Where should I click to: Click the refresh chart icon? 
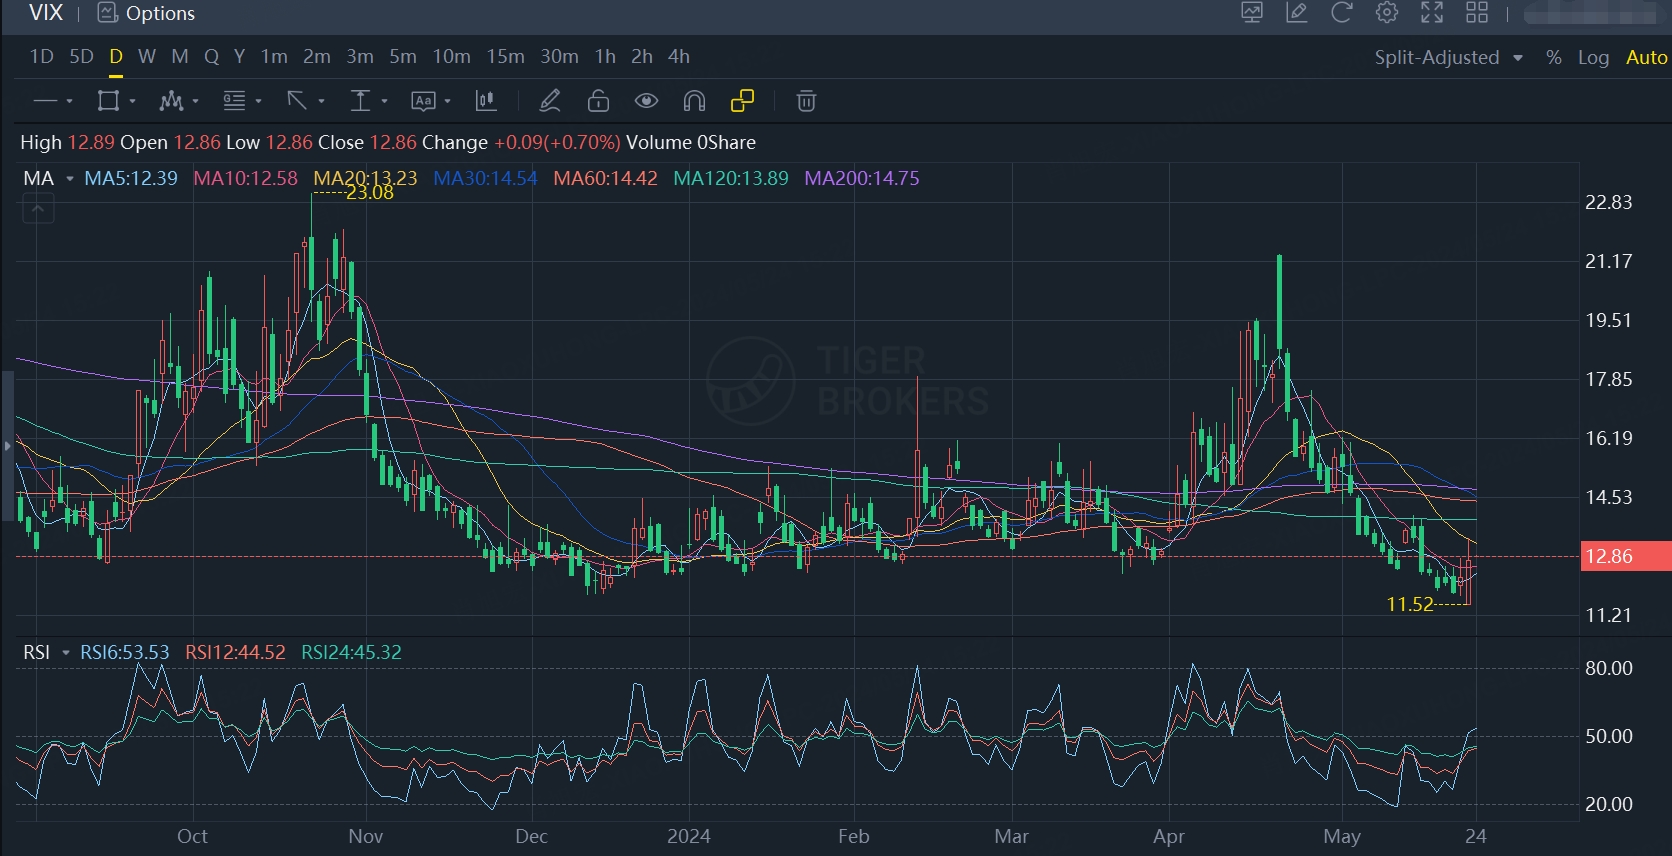click(1341, 13)
